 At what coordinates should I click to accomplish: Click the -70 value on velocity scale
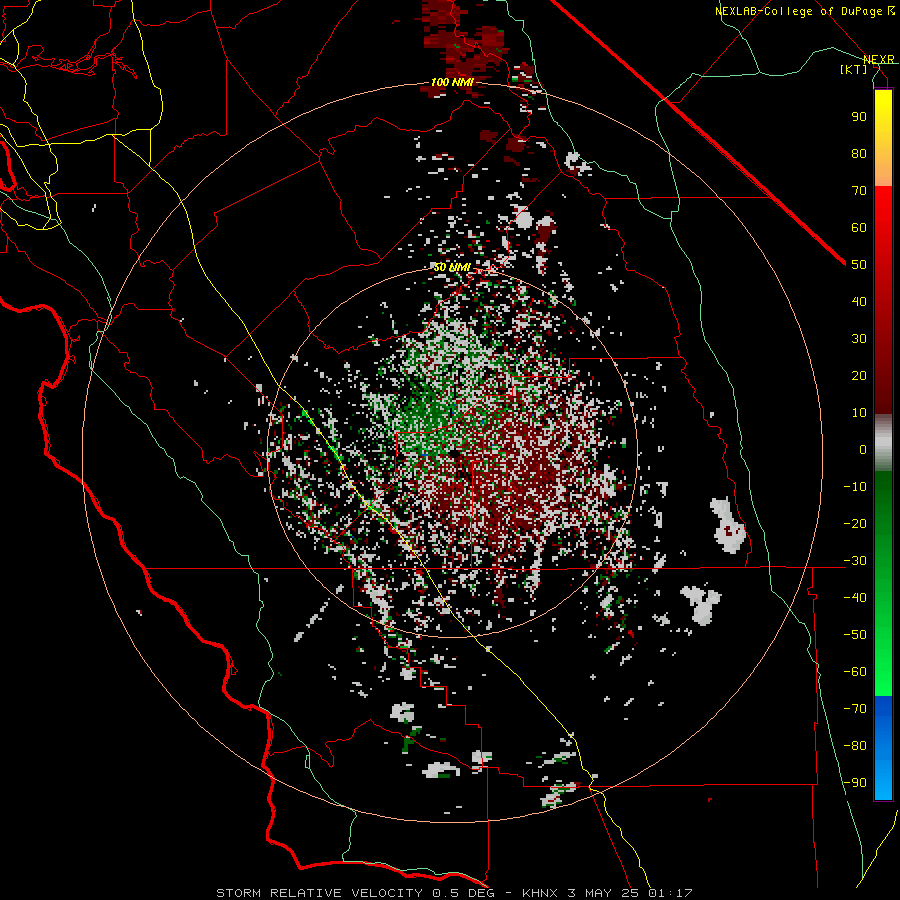click(x=855, y=709)
